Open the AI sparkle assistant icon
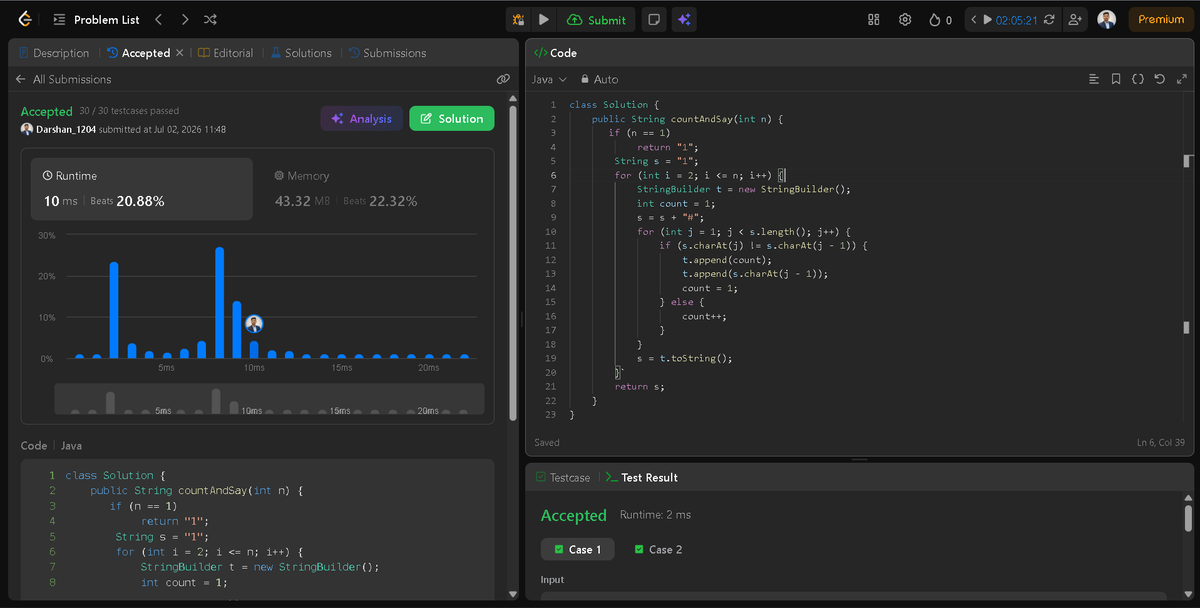The width and height of the screenshot is (1200, 608). point(684,19)
